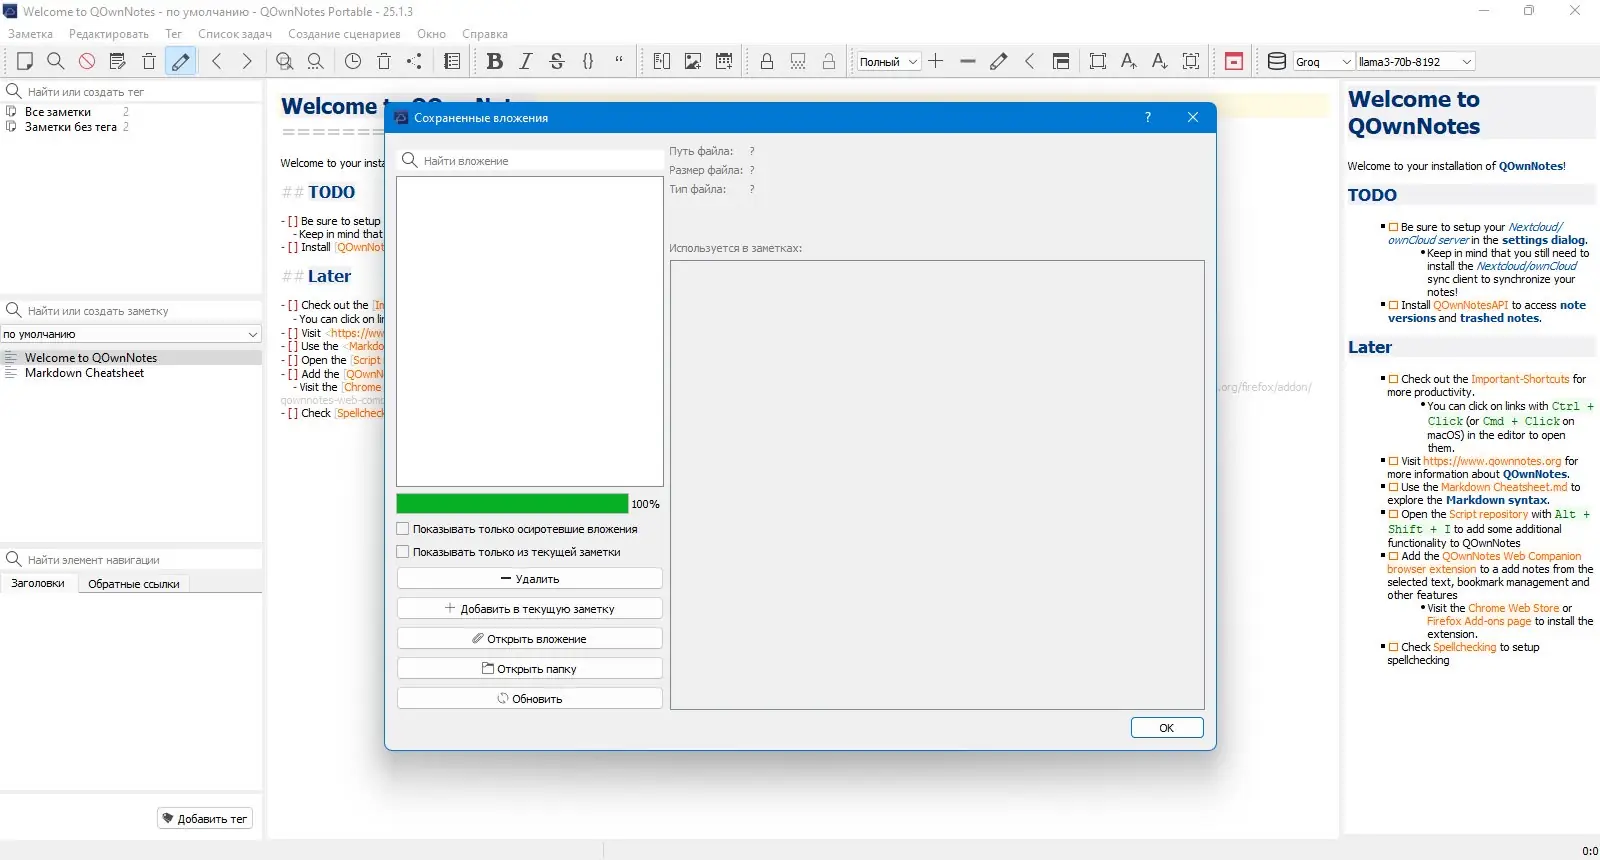This screenshot has width=1600, height=860.
Task: Click the plus icon next to Полный dropdown
Action: [936, 61]
